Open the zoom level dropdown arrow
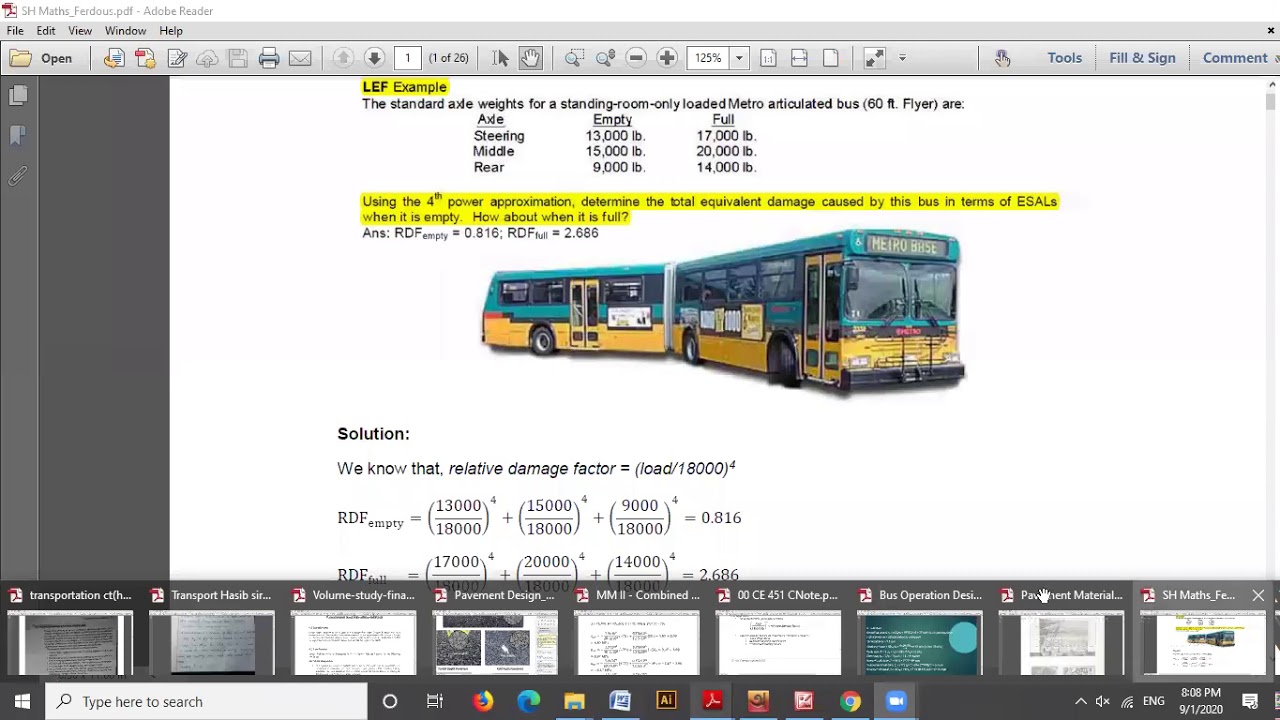This screenshot has width=1280, height=720. click(739, 58)
